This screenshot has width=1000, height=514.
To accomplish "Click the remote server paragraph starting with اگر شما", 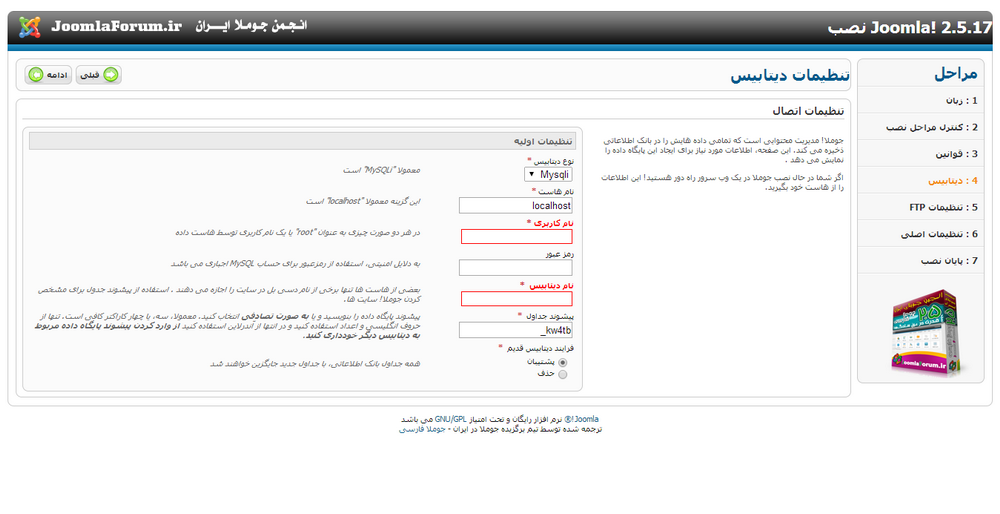I will [x=723, y=182].
